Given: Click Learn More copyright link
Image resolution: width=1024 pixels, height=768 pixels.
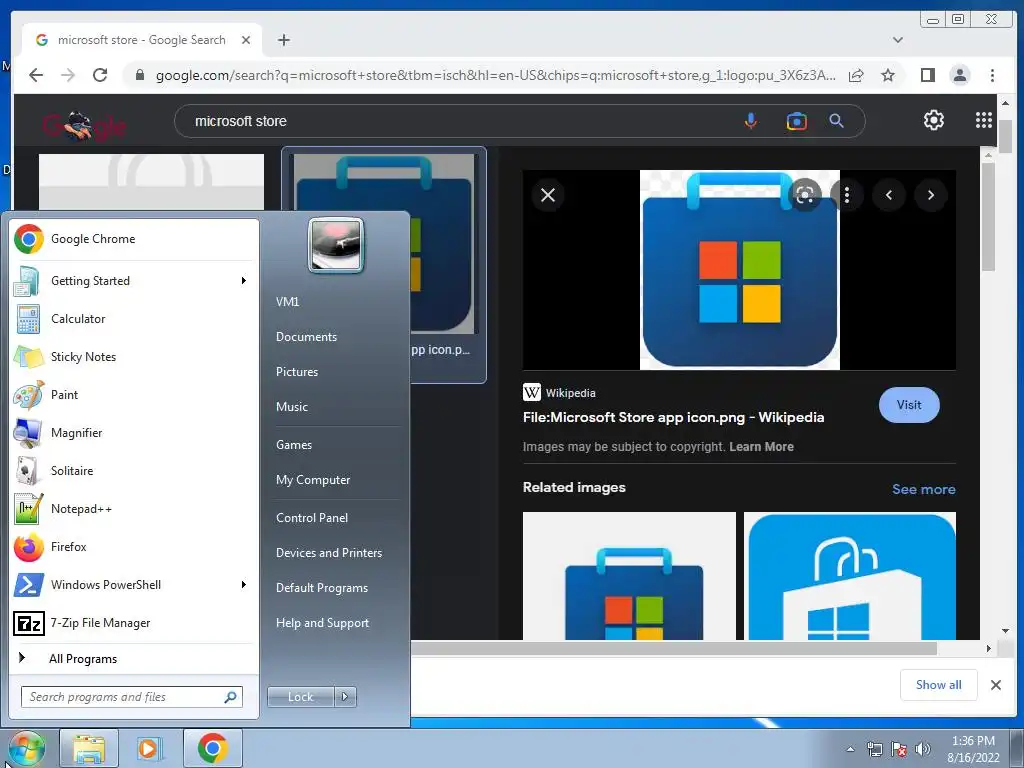Looking at the screenshot, I should [761, 447].
